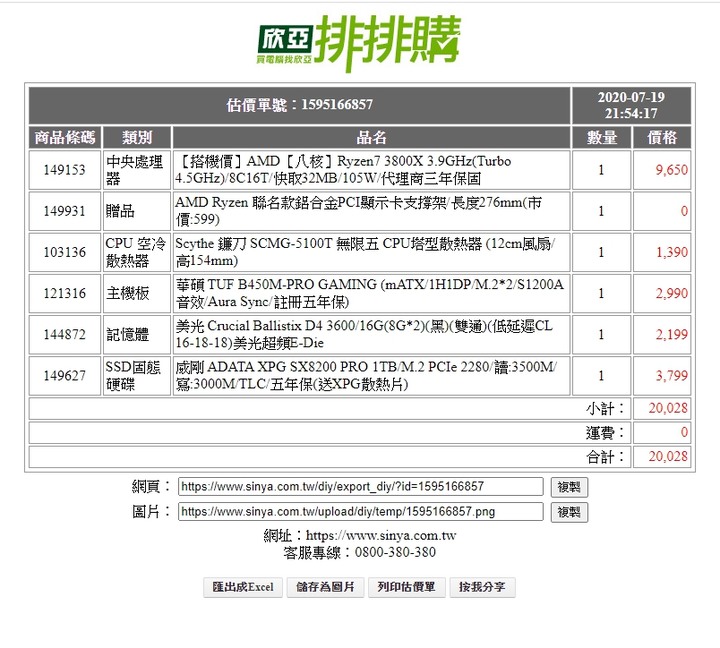Screen dimensions: 720x648
Task: Click quantity 1 in the 主機板 row
Action: pos(601,293)
